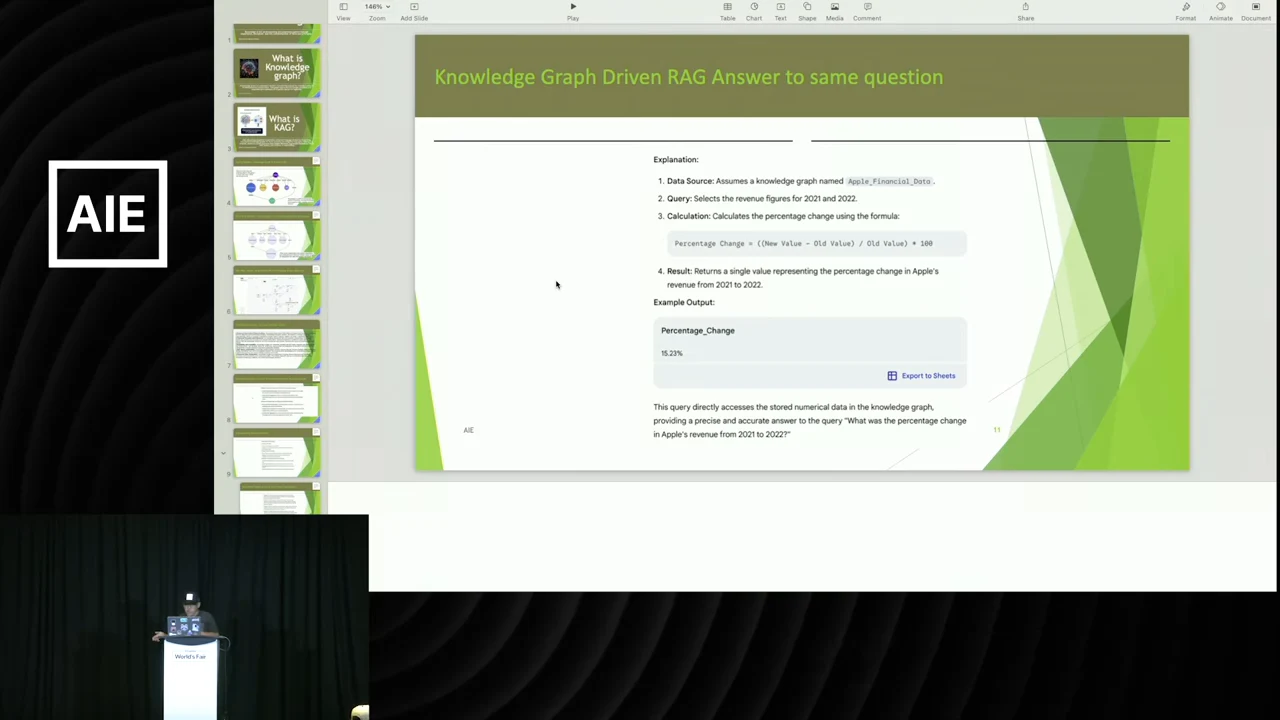
Task: Click the 'Example Output:' heading
Action: (x=684, y=302)
